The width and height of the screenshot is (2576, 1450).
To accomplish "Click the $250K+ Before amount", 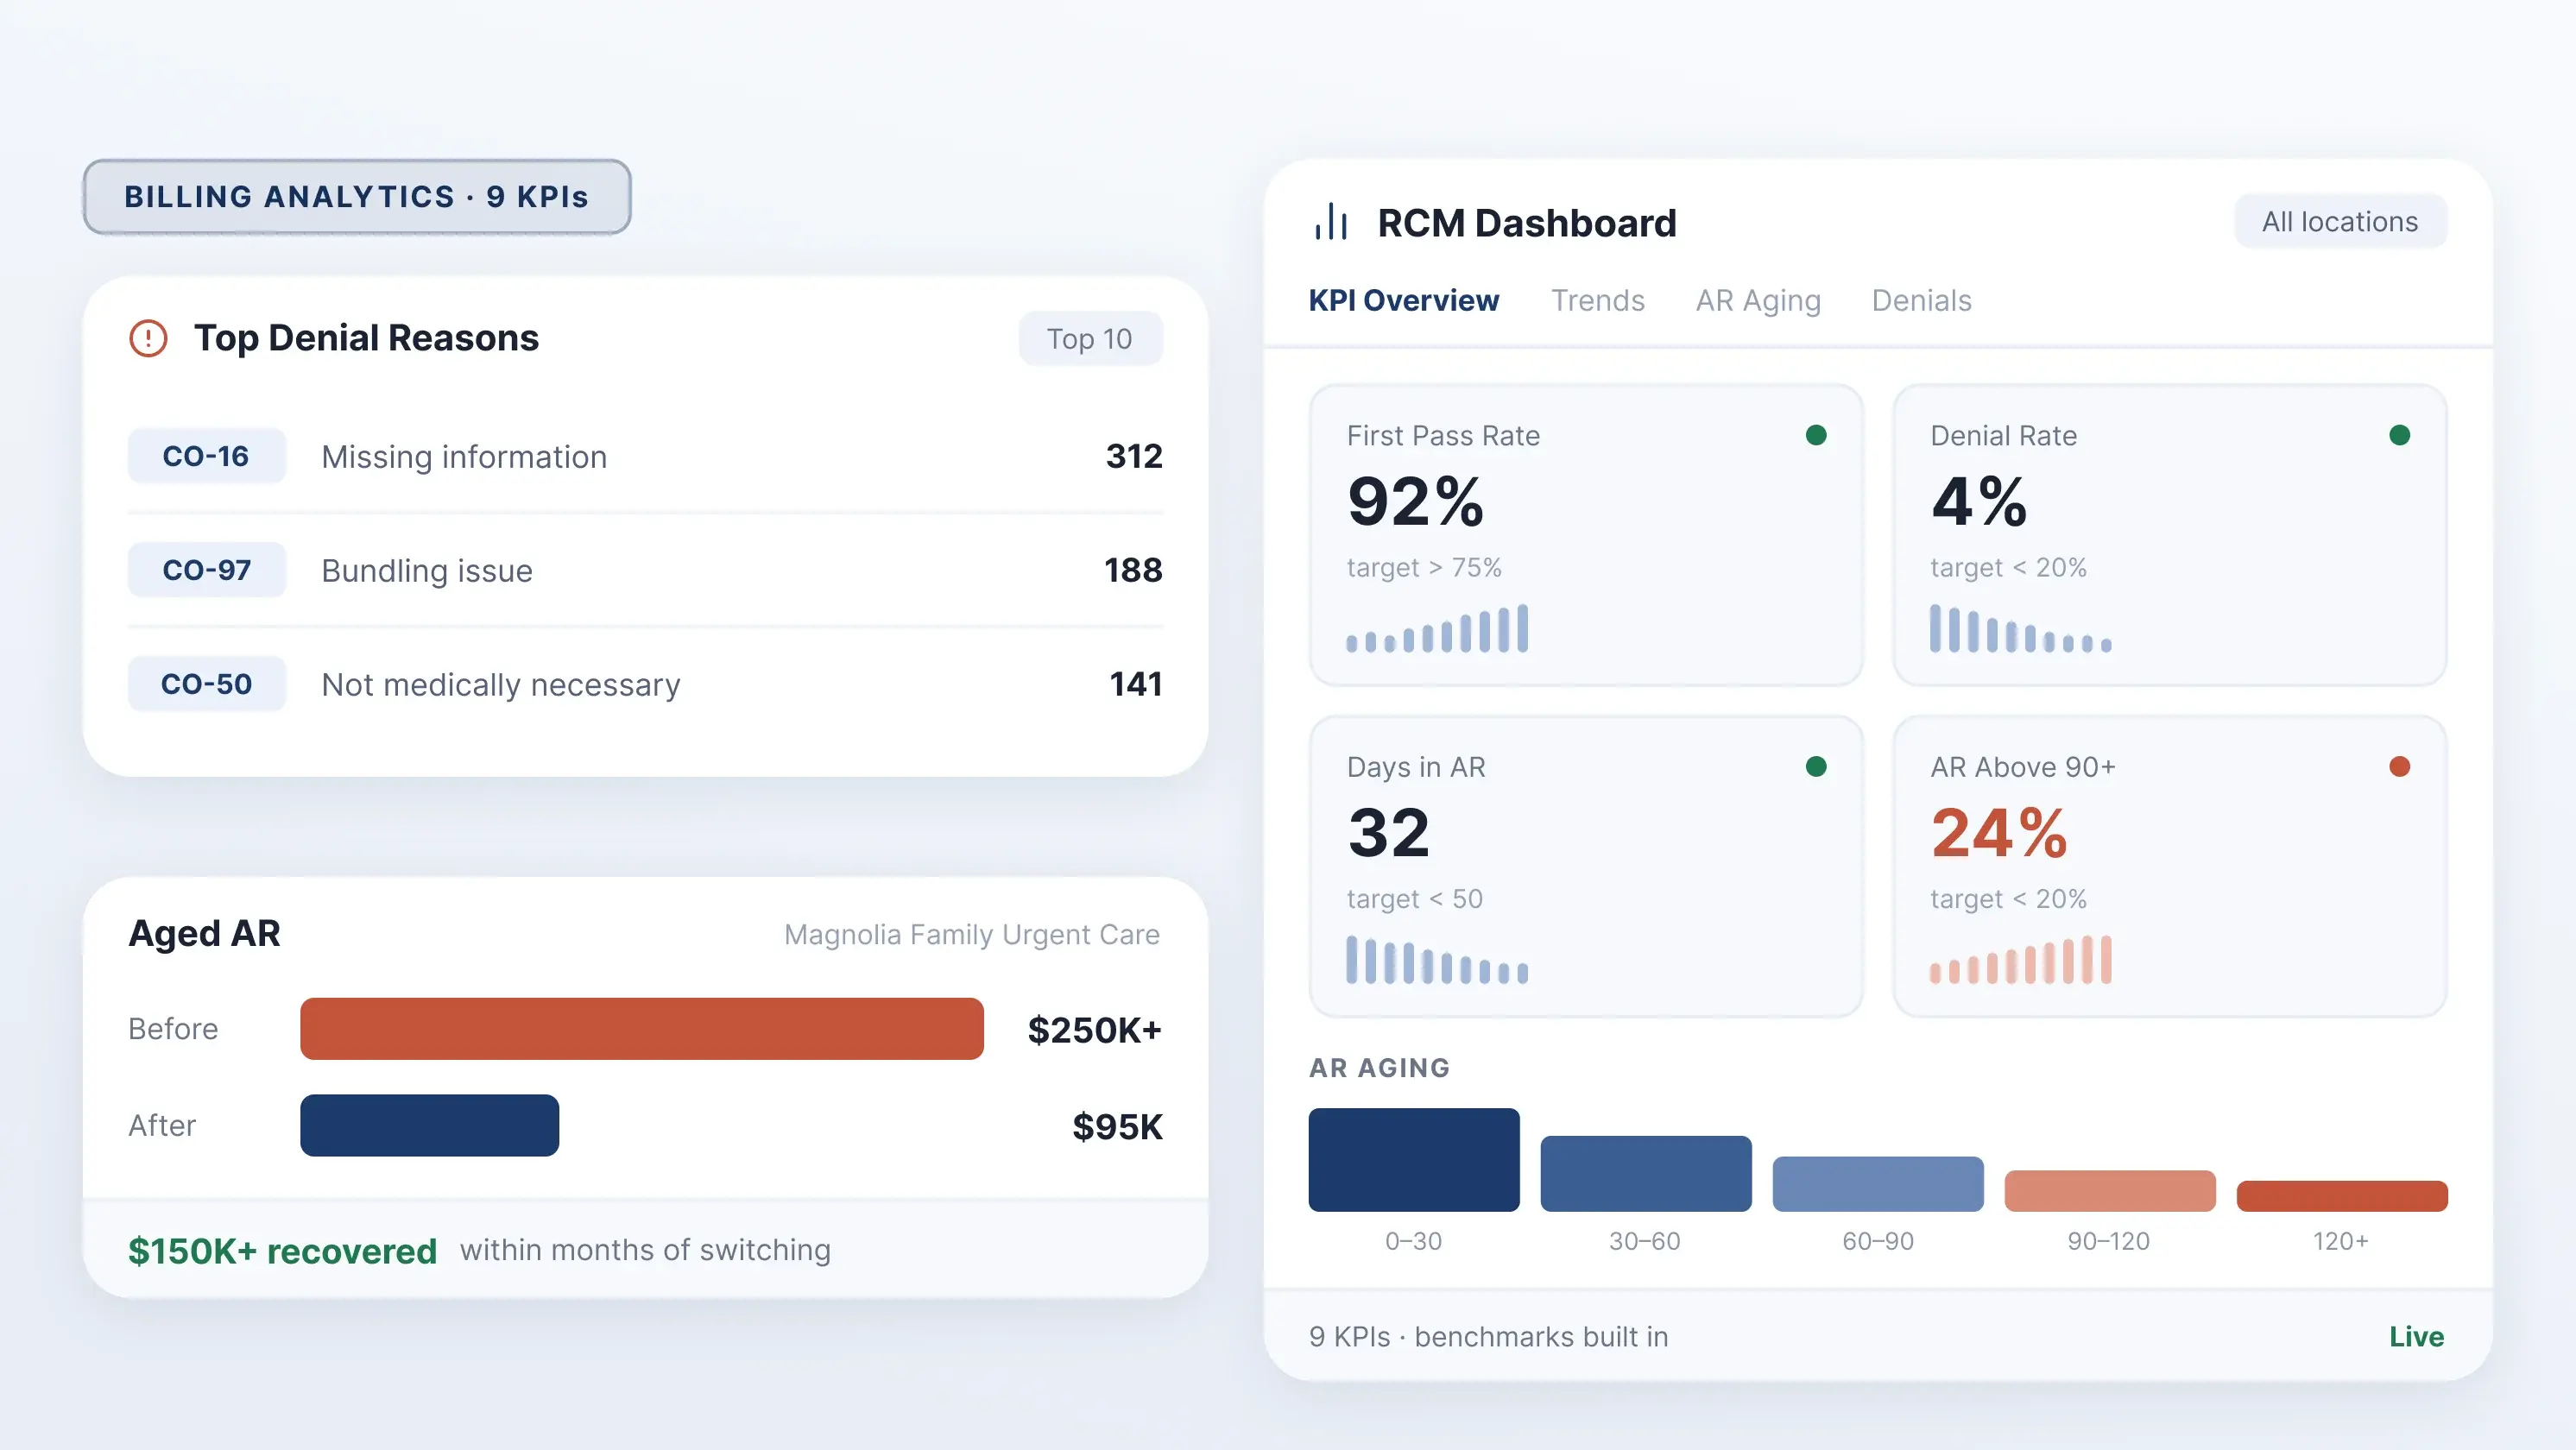I will coord(1095,1030).
